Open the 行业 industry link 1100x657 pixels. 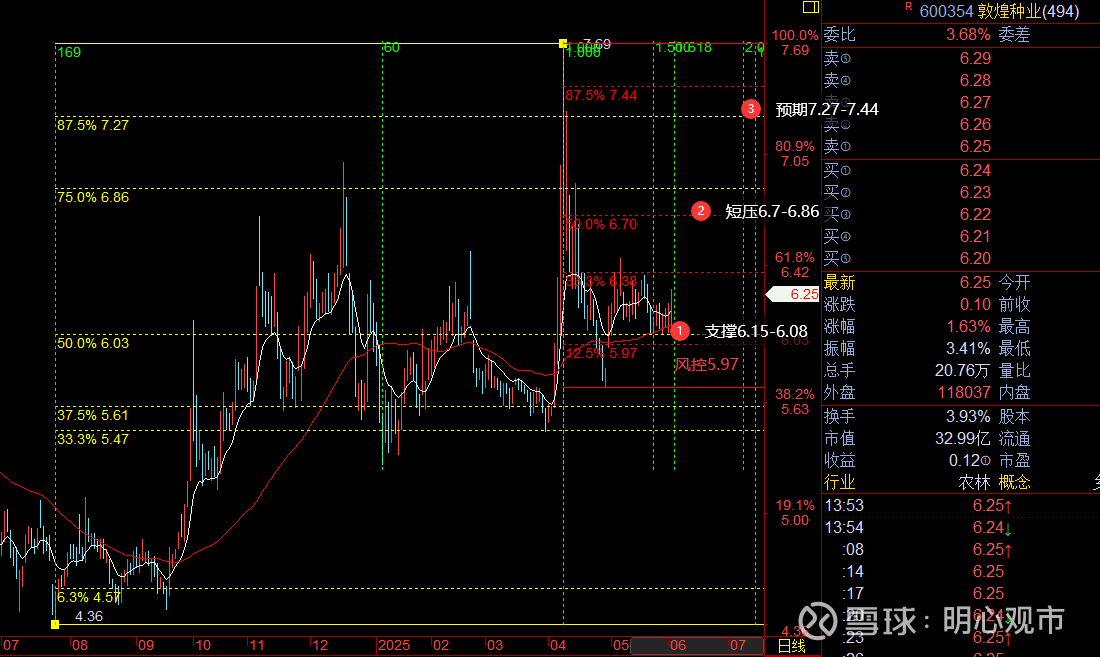click(839, 482)
